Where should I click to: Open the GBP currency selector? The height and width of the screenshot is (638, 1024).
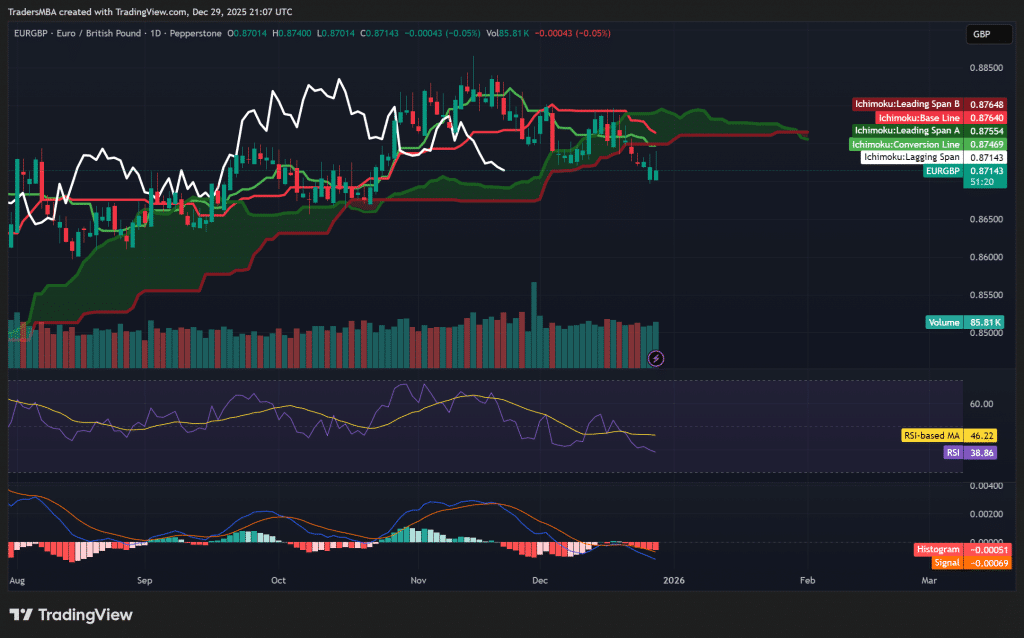coord(986,33)
